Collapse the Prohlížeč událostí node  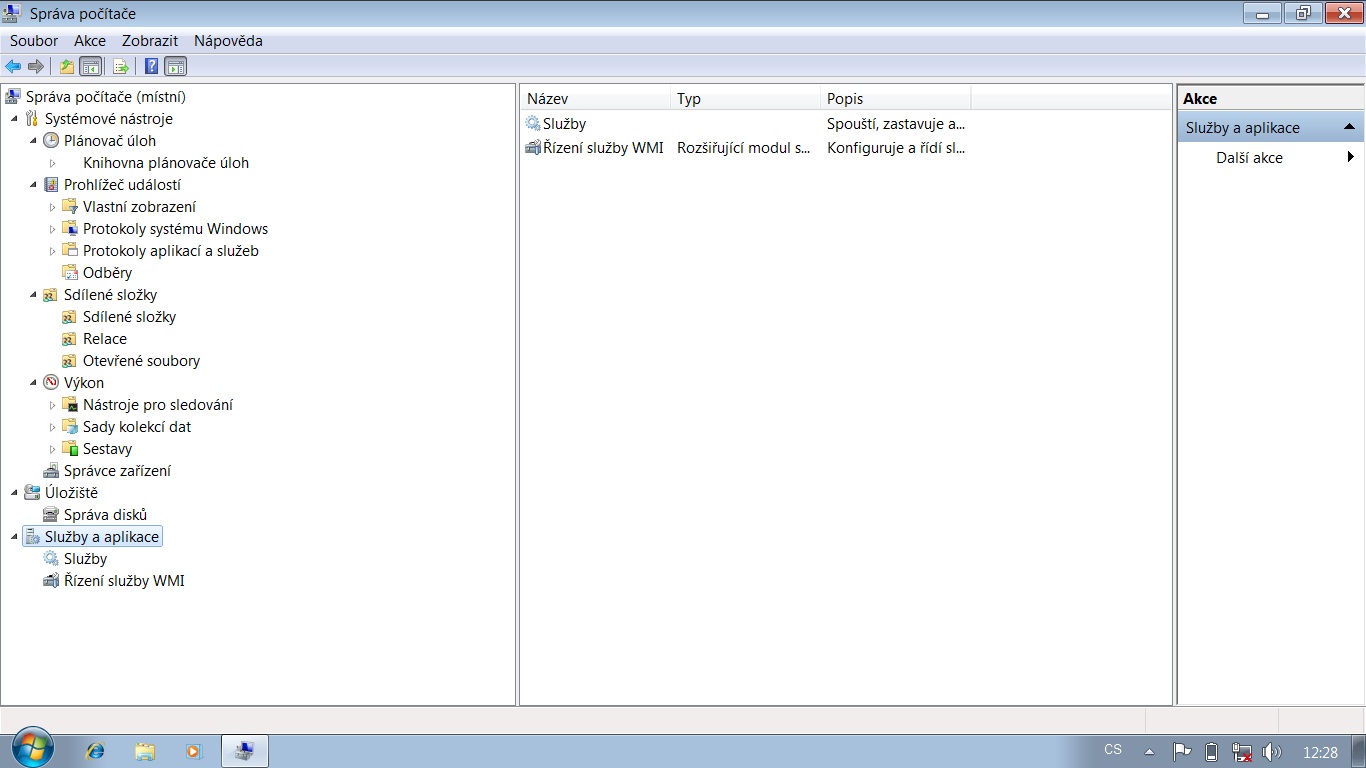point(33,185)
